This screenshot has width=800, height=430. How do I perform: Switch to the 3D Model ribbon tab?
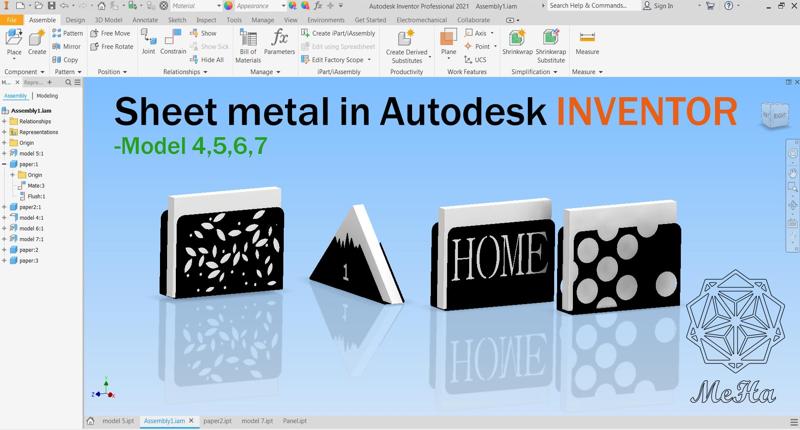109,20
